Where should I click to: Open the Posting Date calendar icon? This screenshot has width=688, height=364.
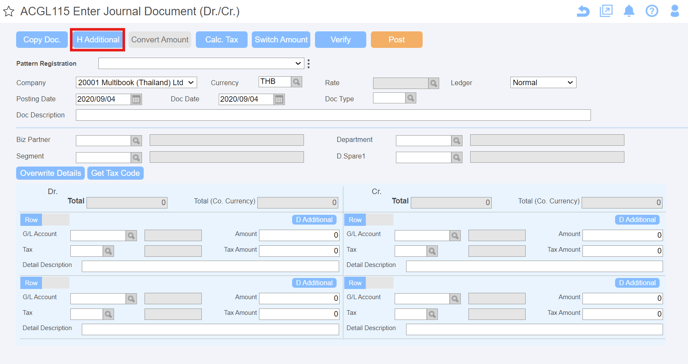pyautogui.click(x=136, y=100)
